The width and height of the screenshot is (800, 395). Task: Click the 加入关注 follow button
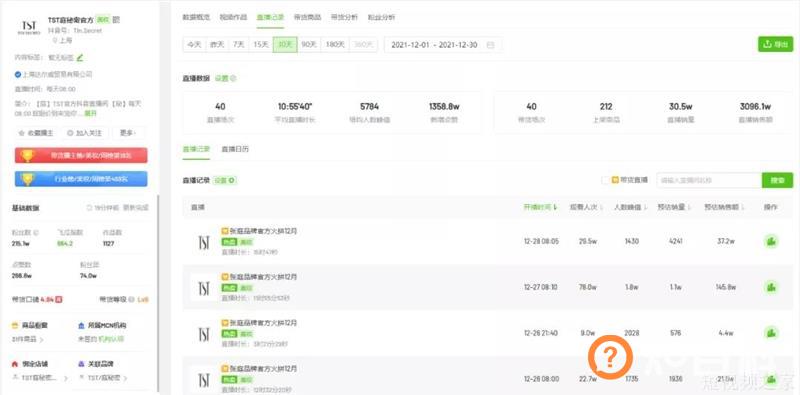85,133
